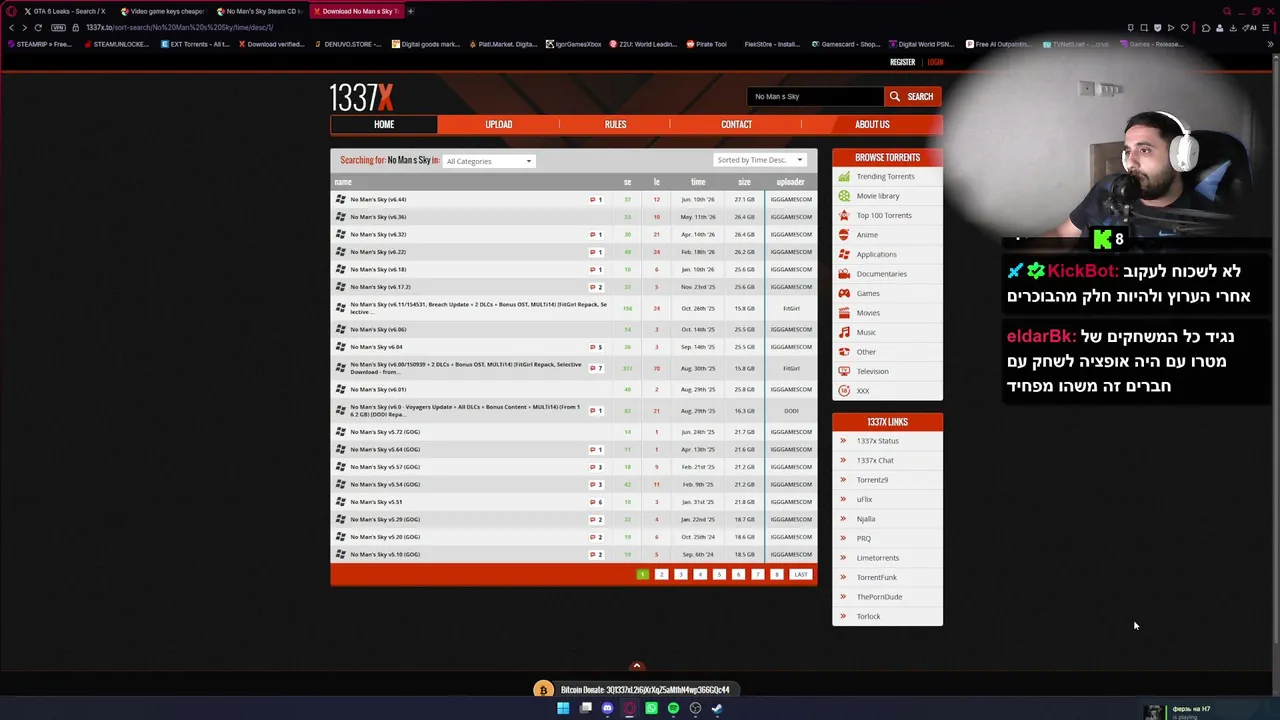The width and height of the screenshot is (1280, 720).
Task: Click the comments icon on No Man's Sky v6.04
Action: [x=593, y=347]
